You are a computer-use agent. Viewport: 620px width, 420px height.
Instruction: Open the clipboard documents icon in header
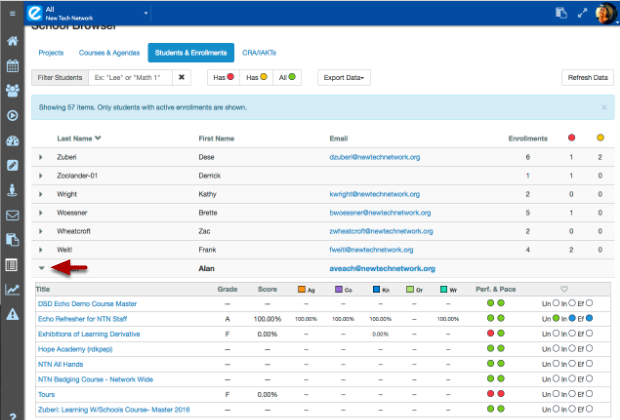pyautogui.click(x=561, y=13)
